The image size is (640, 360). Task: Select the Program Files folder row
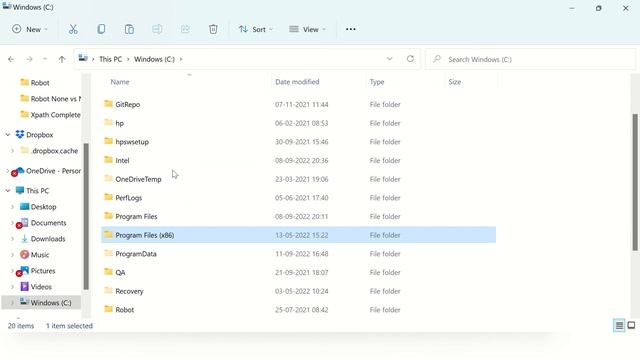298,216
